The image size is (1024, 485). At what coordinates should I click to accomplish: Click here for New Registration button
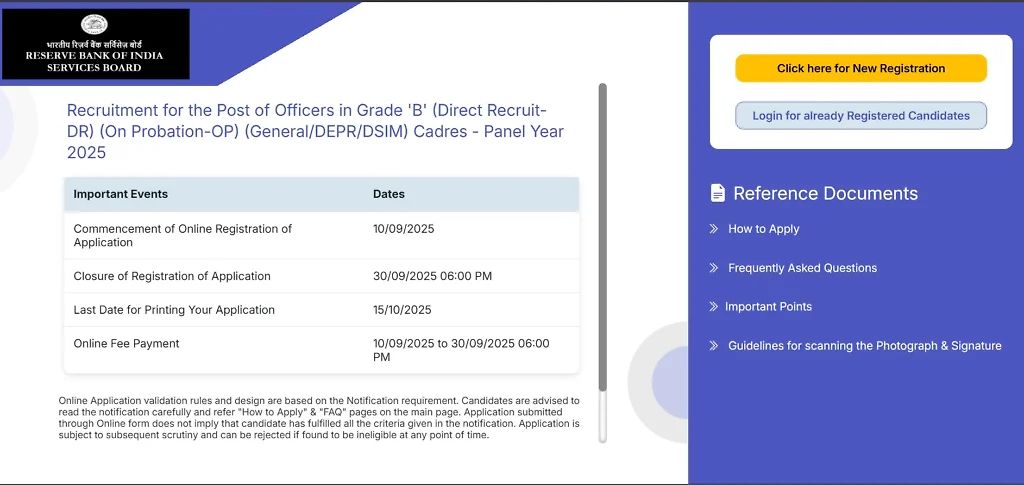[861, 69]
